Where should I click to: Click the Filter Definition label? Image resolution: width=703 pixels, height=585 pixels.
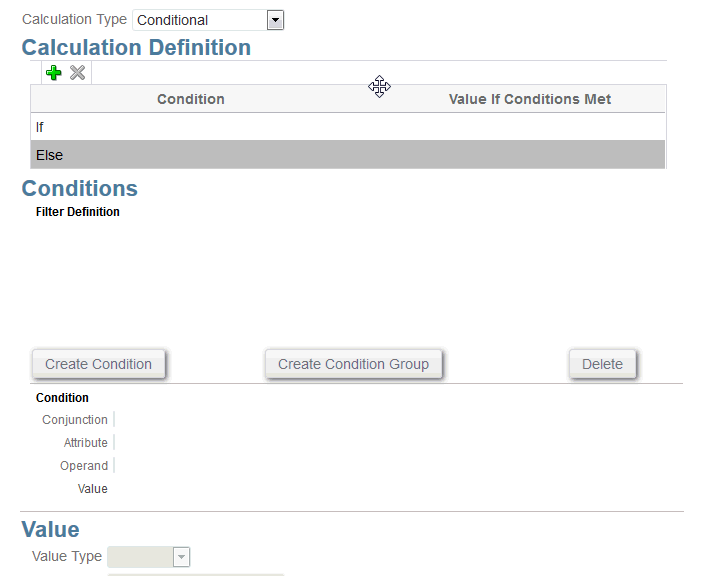click(78, 212)
